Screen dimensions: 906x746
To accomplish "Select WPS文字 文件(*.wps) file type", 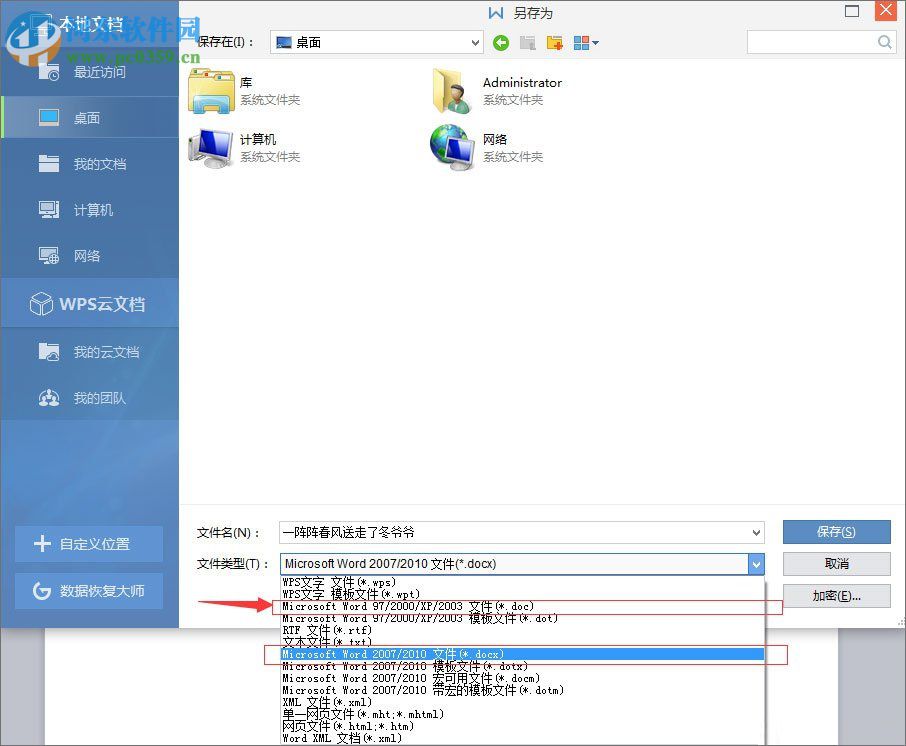I will [x=400, y=582].
